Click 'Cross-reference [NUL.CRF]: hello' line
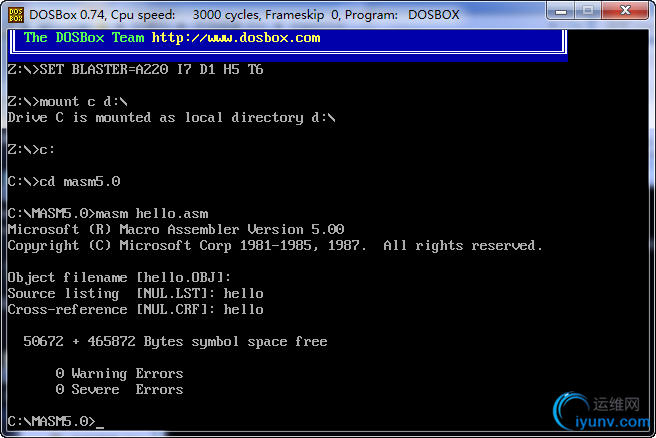656x438 pixels. click(x=136, y=310)
